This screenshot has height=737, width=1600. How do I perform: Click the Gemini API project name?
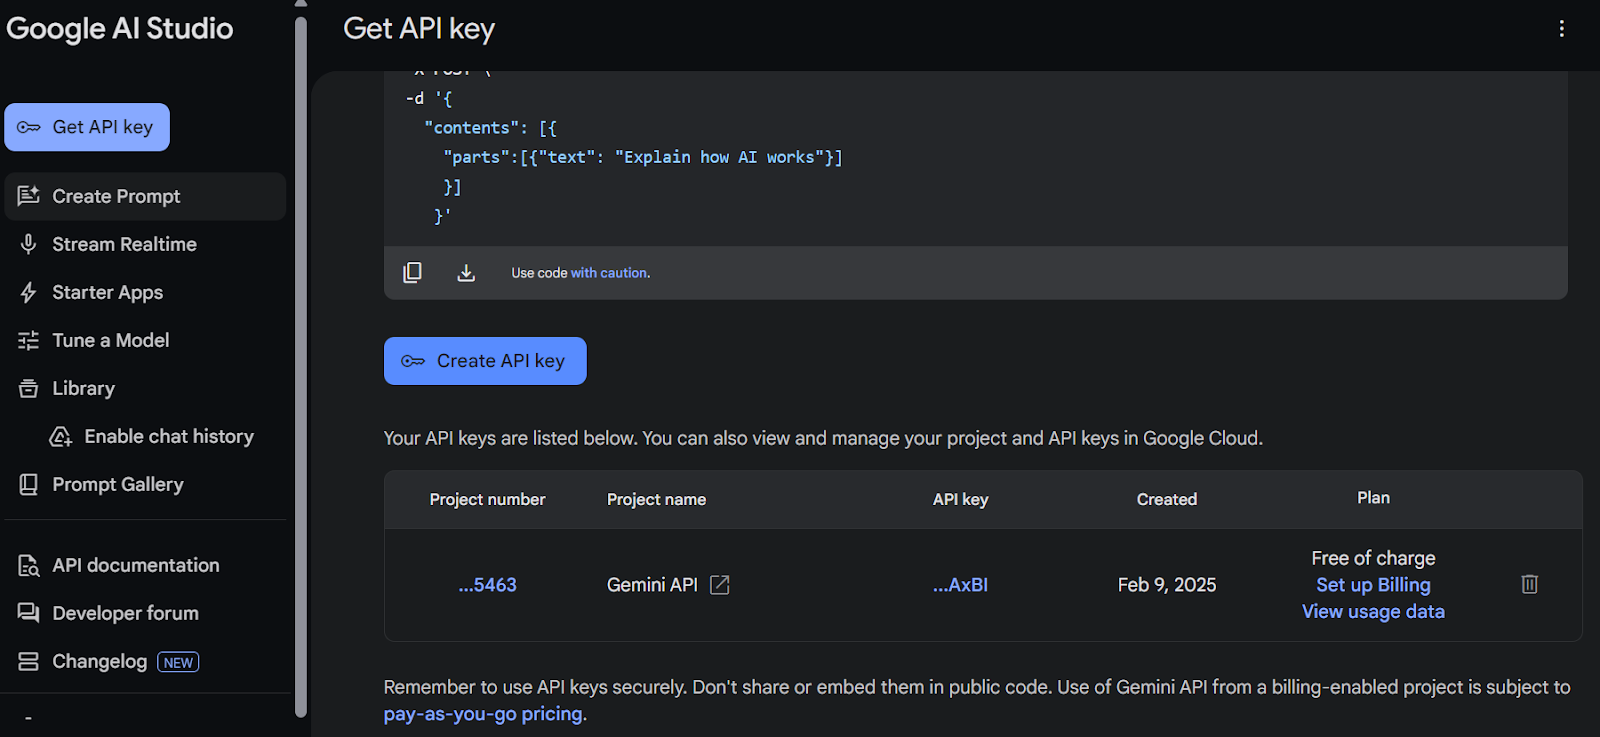652,585
